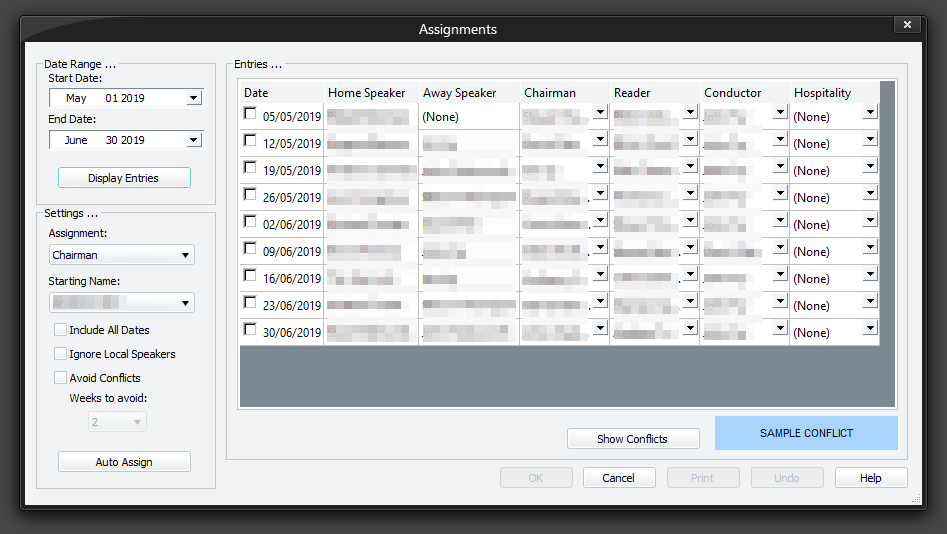
Task: Open Hospitality dropdown for 12/05/2019 row
Action: tap(870, 140)
